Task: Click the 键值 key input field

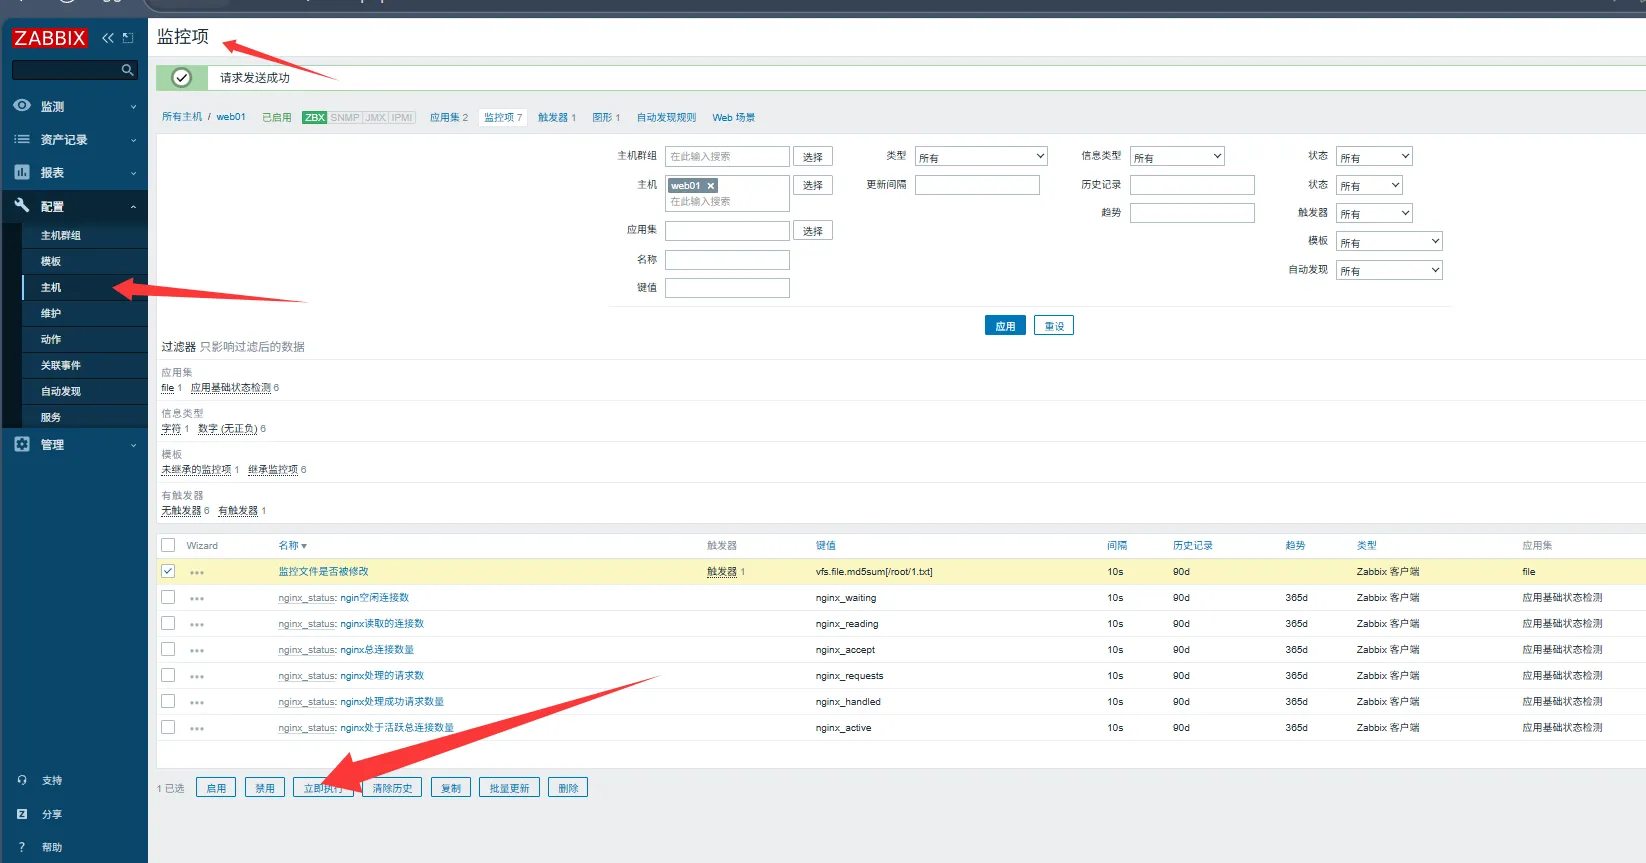Action: [x=727, y=288]
